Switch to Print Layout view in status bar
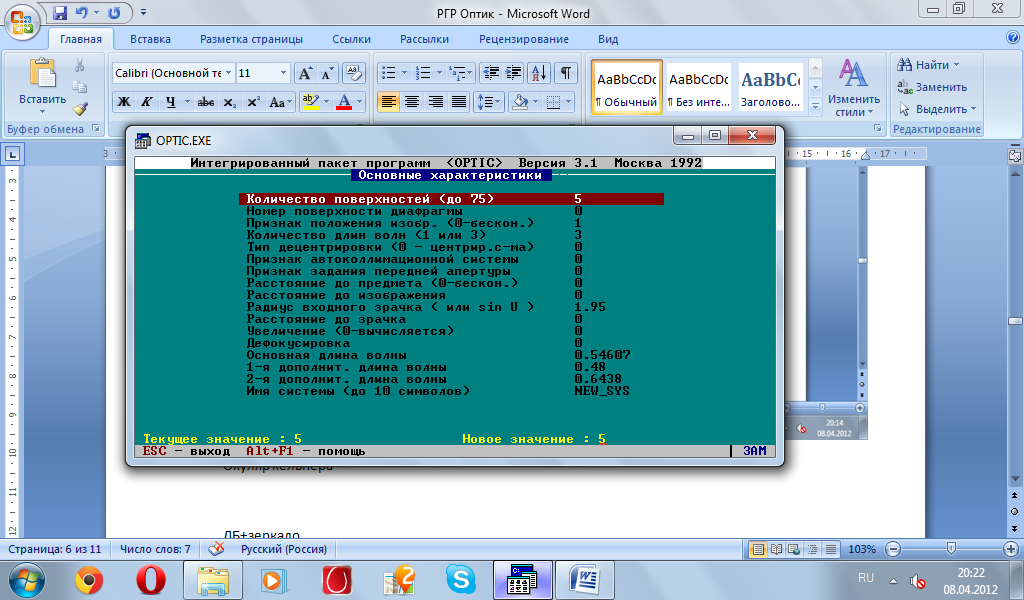The image size is (1024, 600). point(758,549)
